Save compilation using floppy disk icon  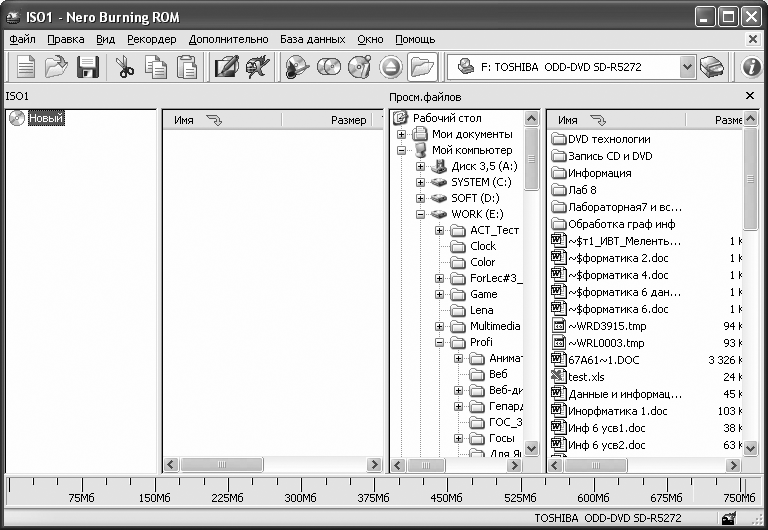click(x=88, y=67)
